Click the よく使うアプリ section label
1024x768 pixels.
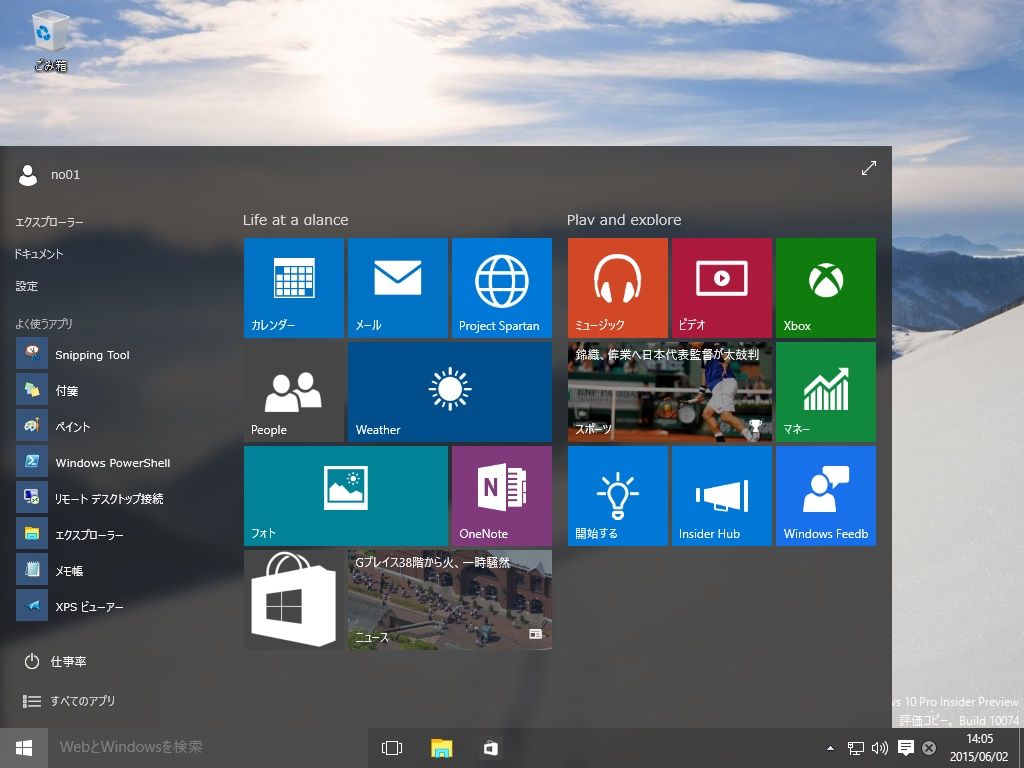click(44, 323)
